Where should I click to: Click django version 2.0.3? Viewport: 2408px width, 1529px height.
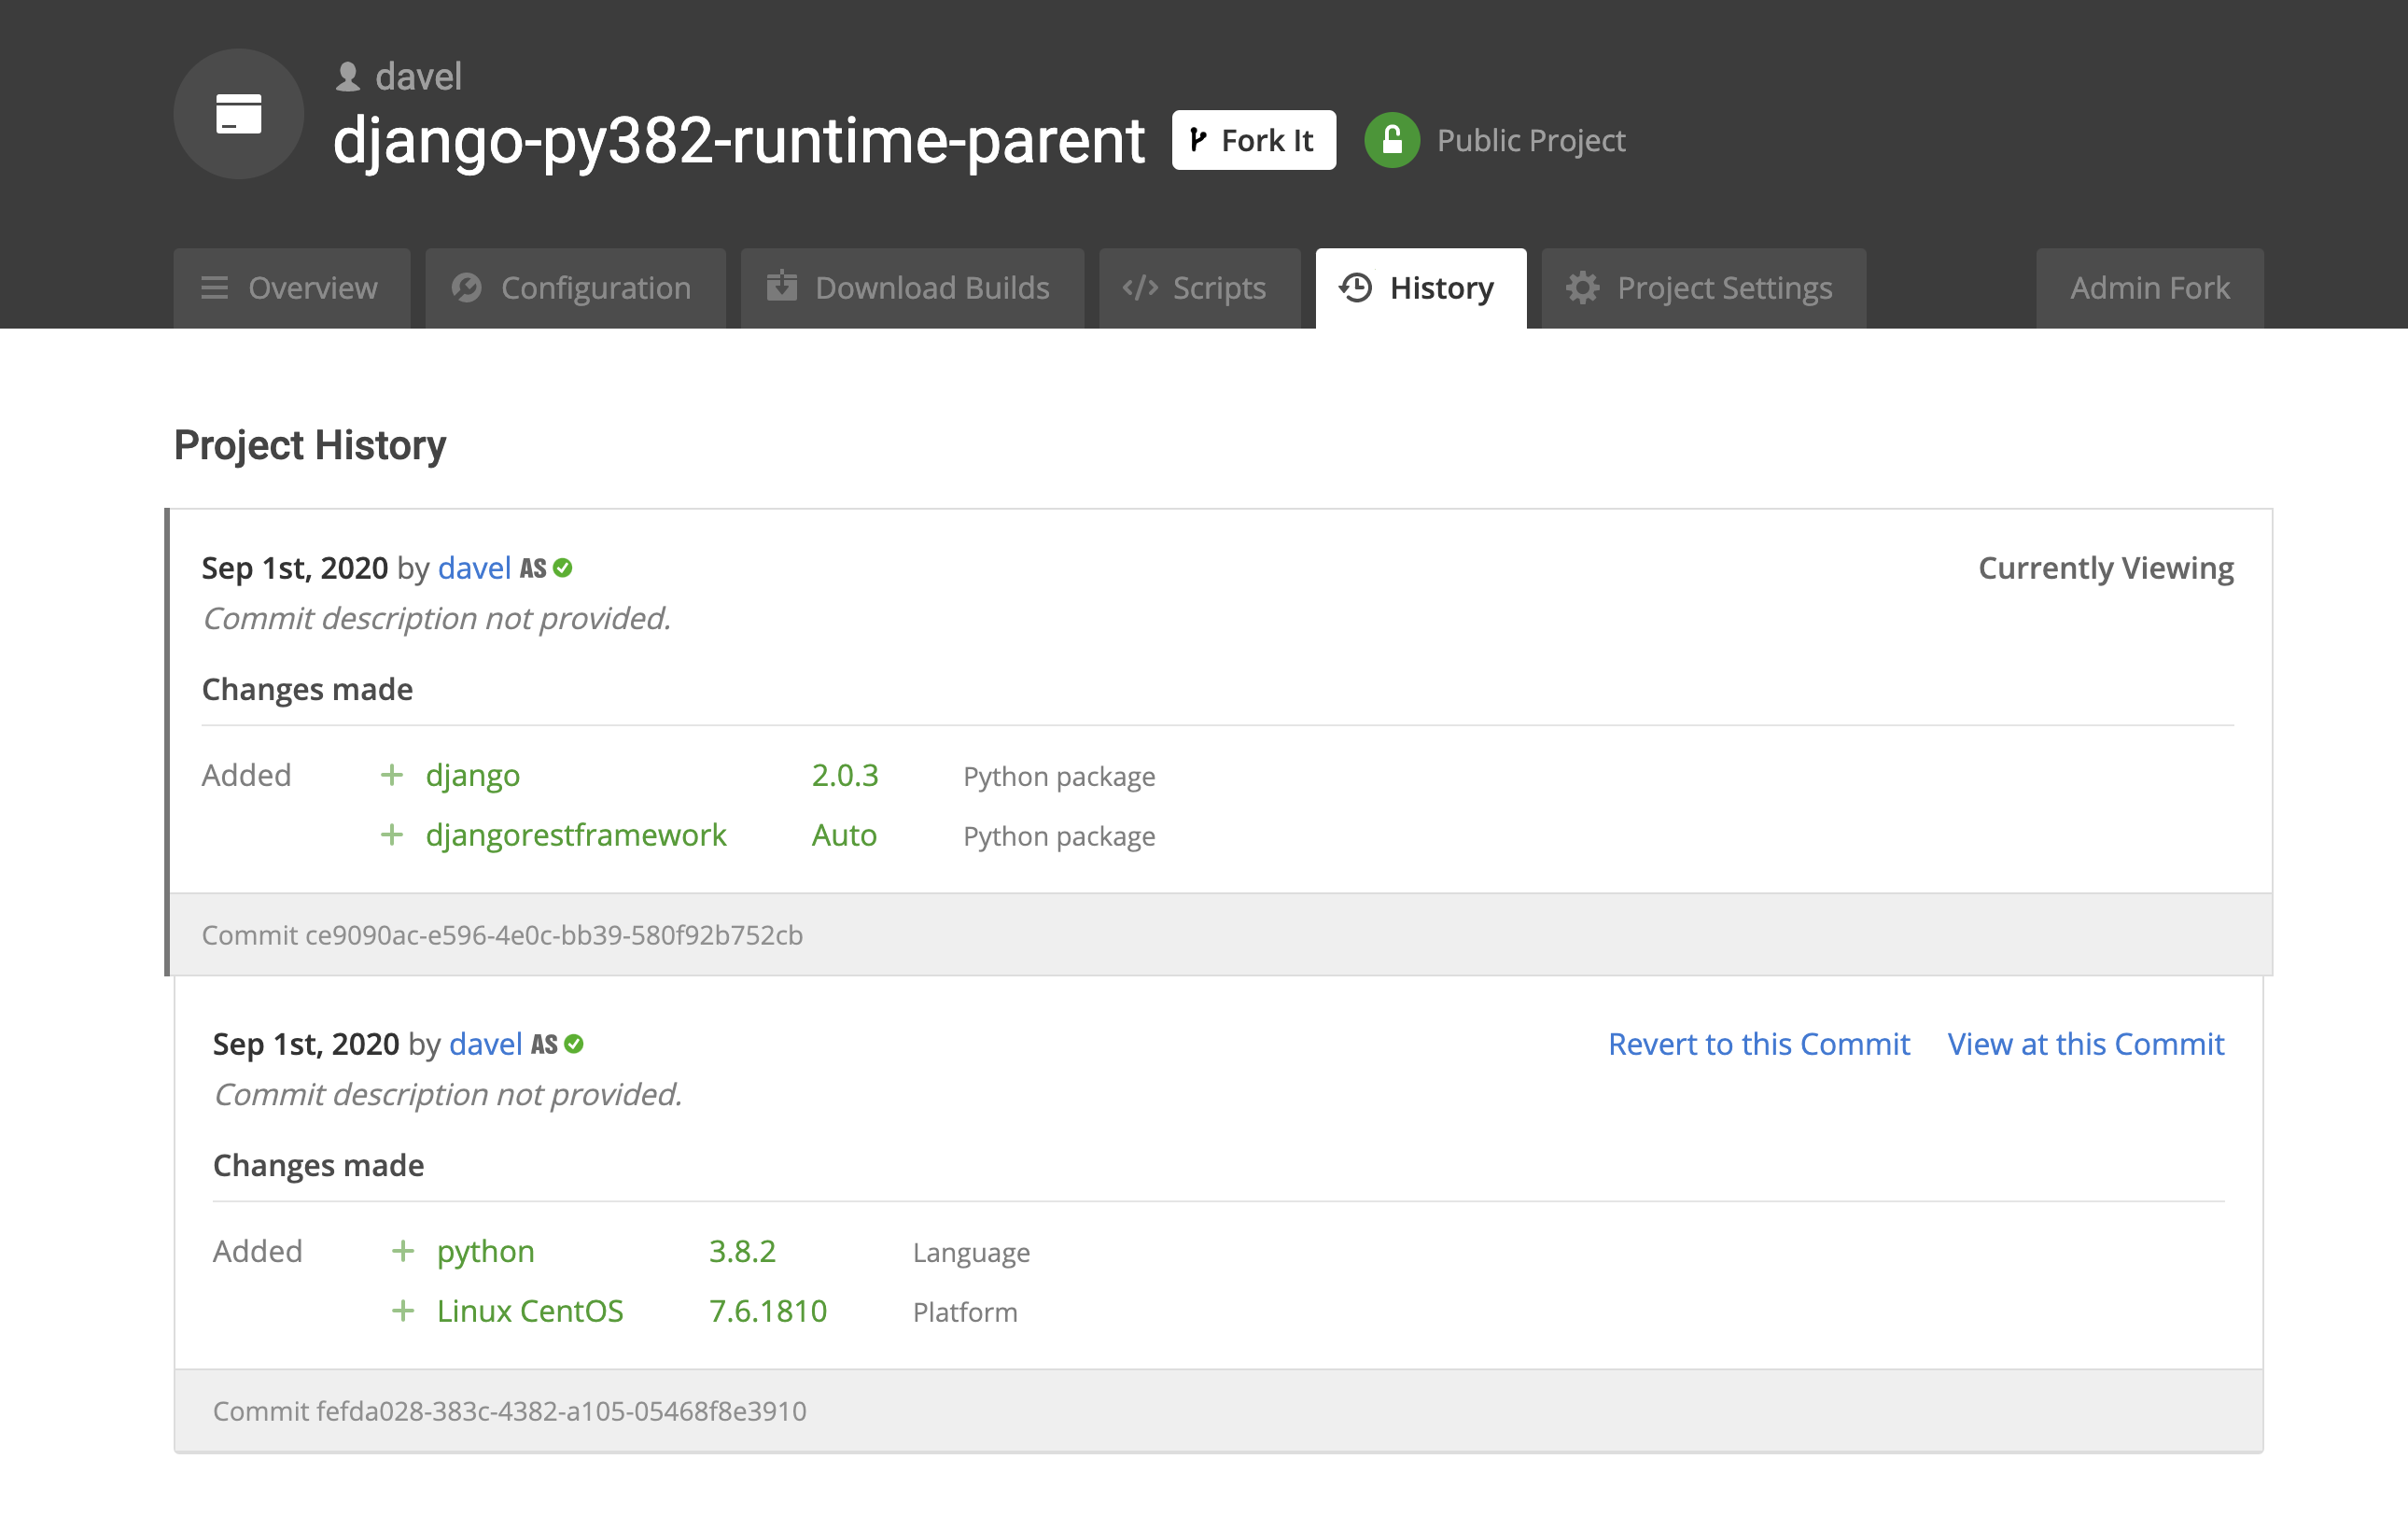click(x=845, y=775)
